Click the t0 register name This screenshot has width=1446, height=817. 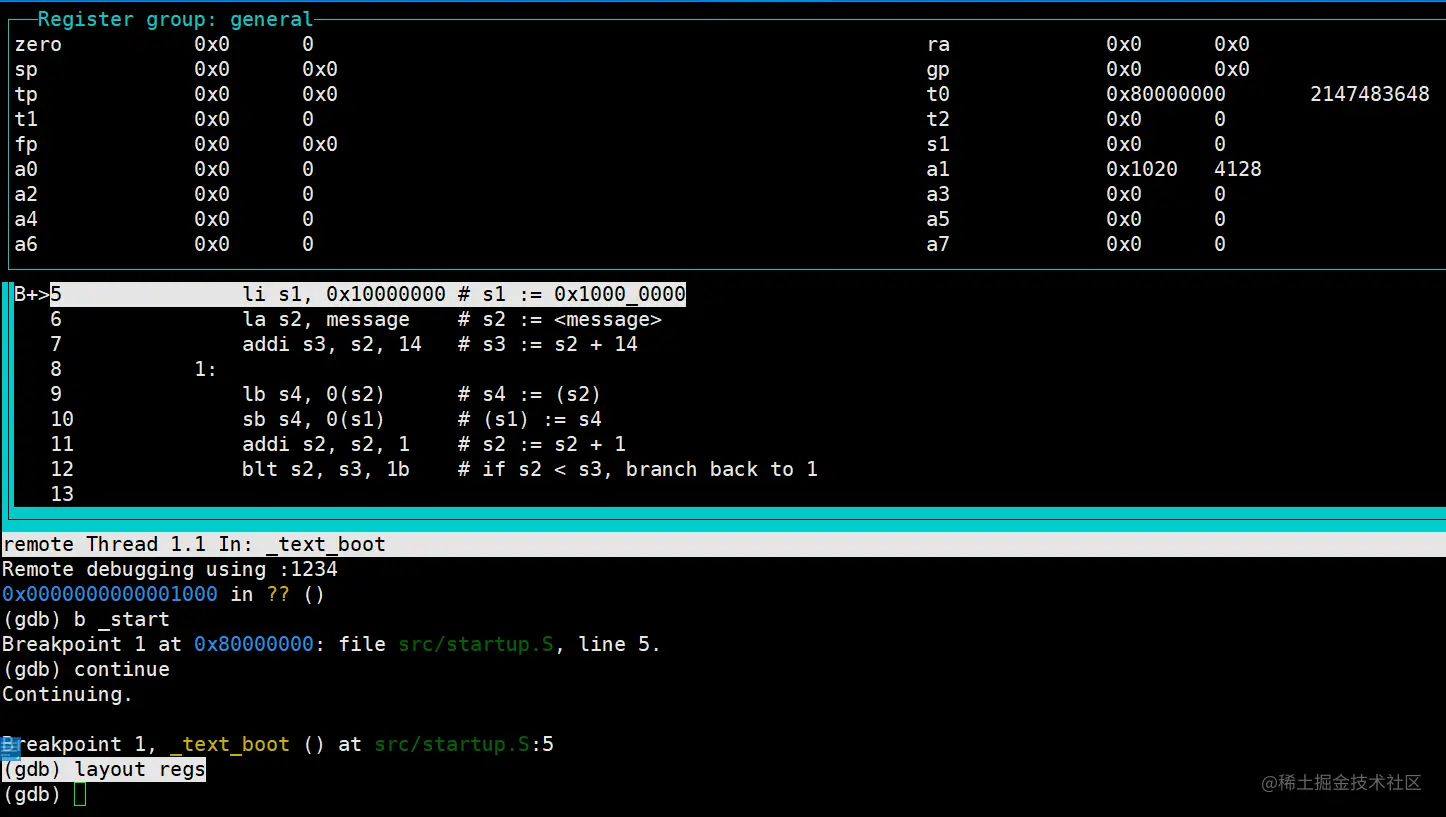(x=938, y=94)
